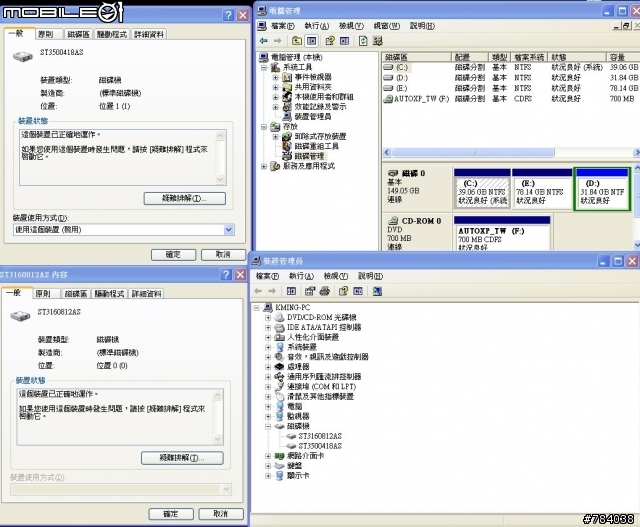Toggle the Show/Hide Action Pane icon in Computer Management
The width and height of the screenshot is (640, 527).
[344, 41]
